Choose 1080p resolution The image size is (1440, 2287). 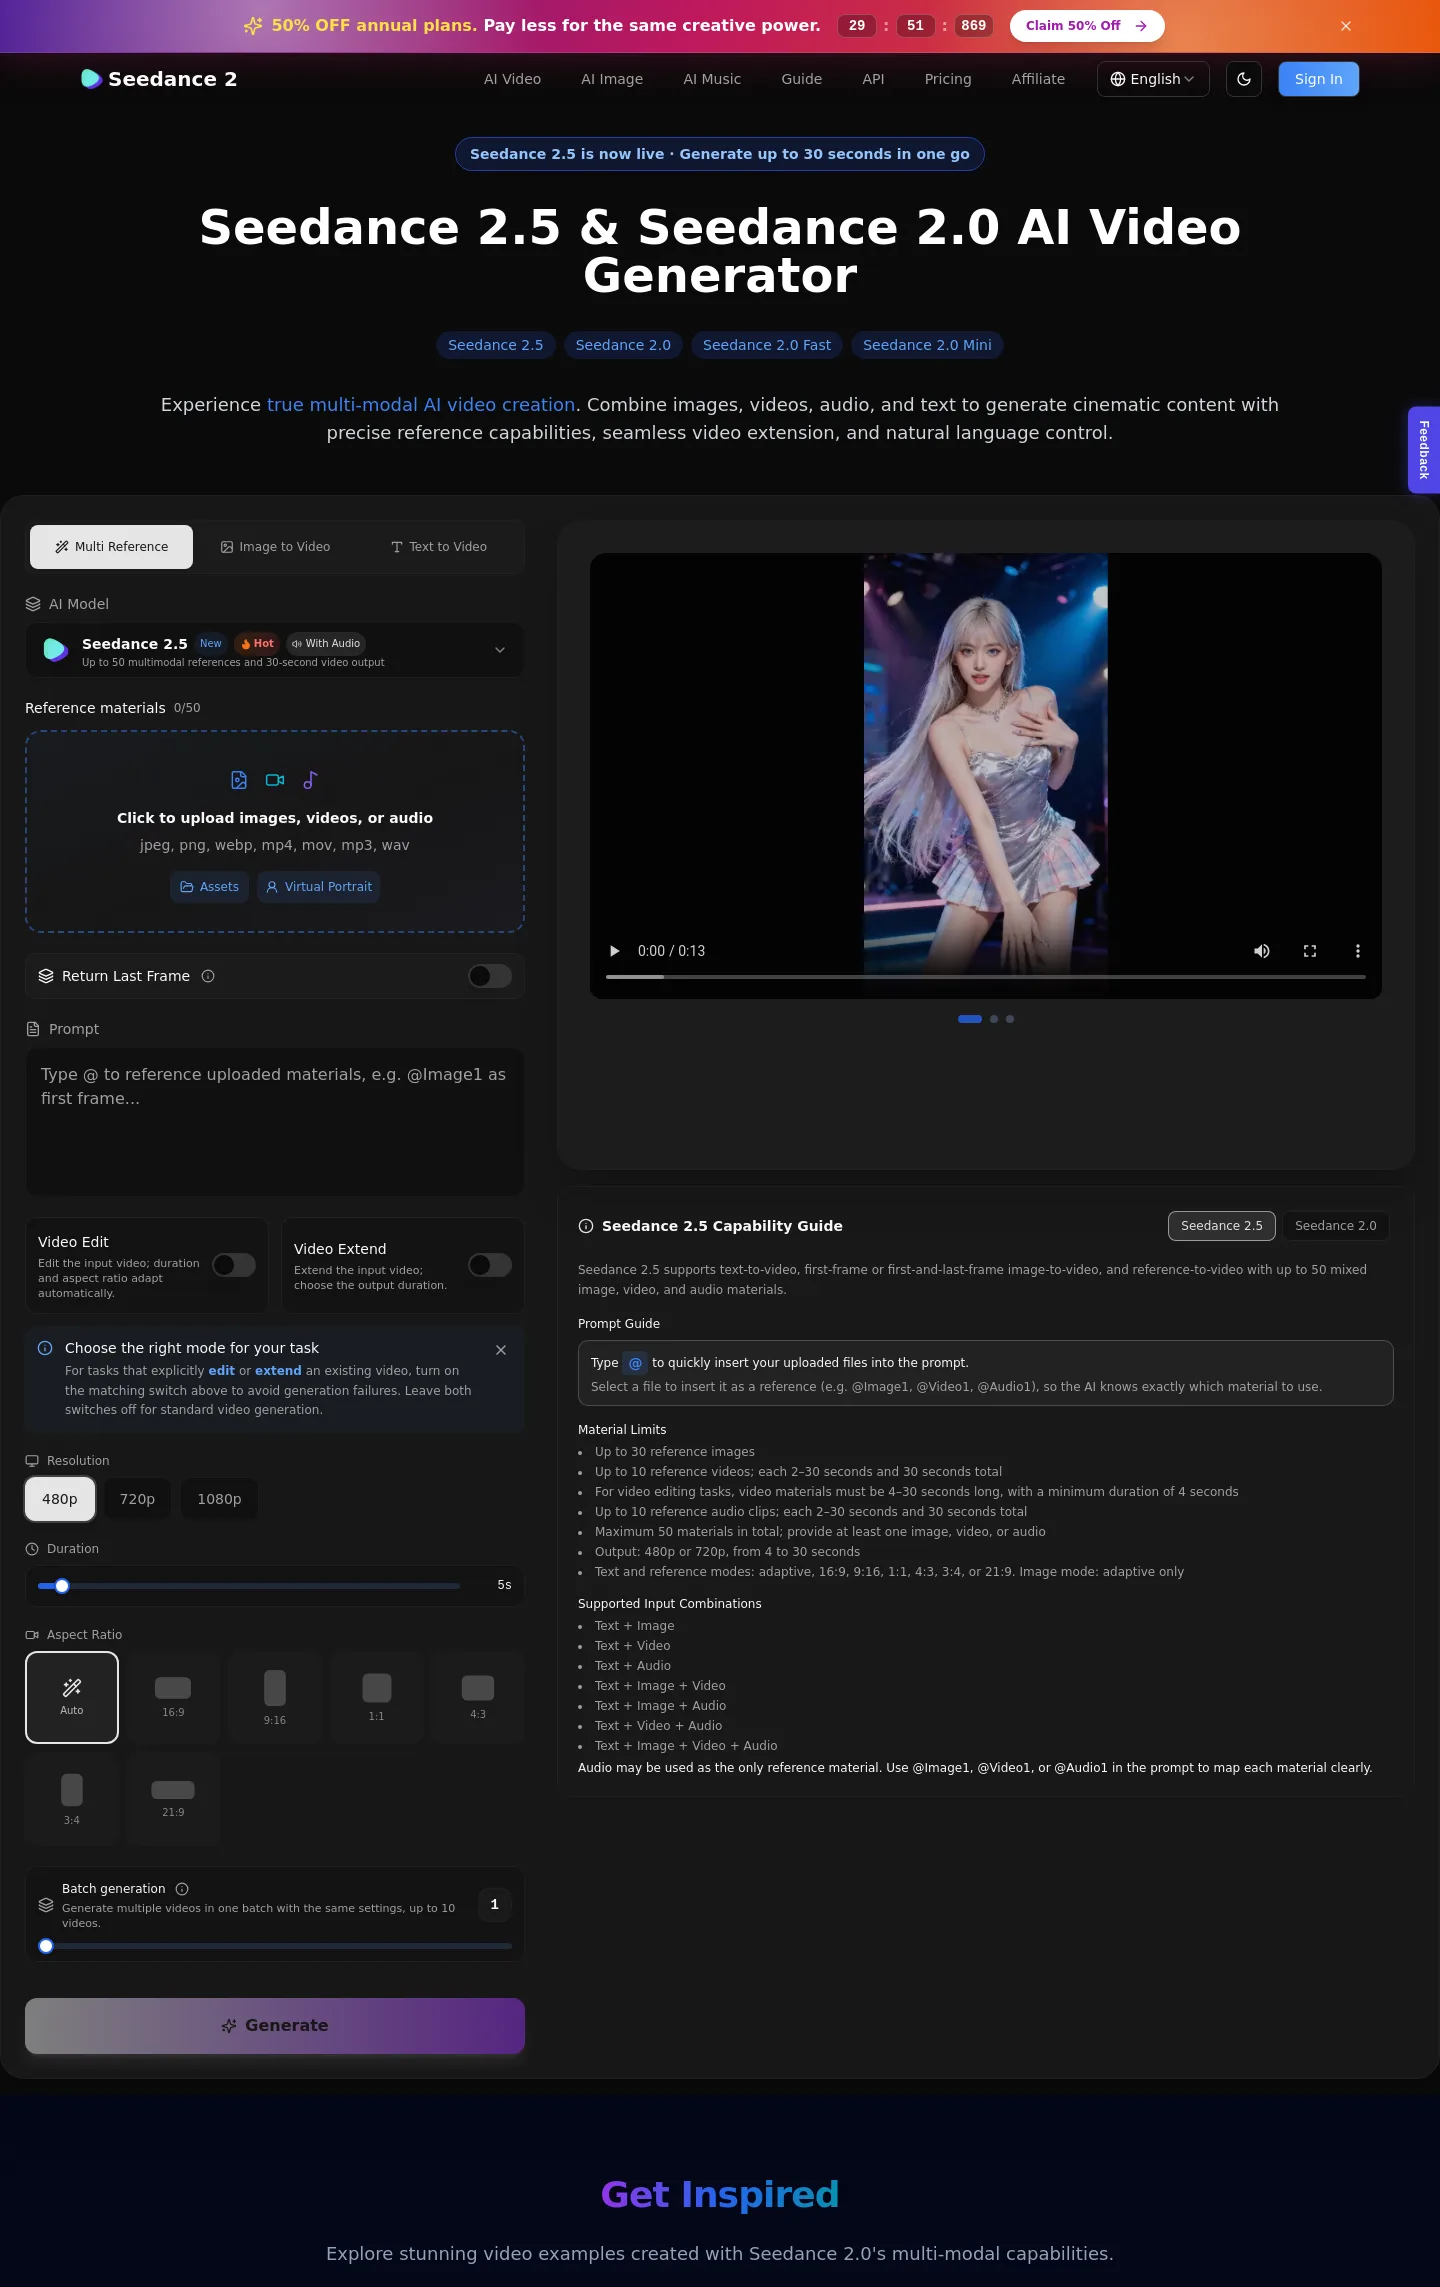(219, 1499)
